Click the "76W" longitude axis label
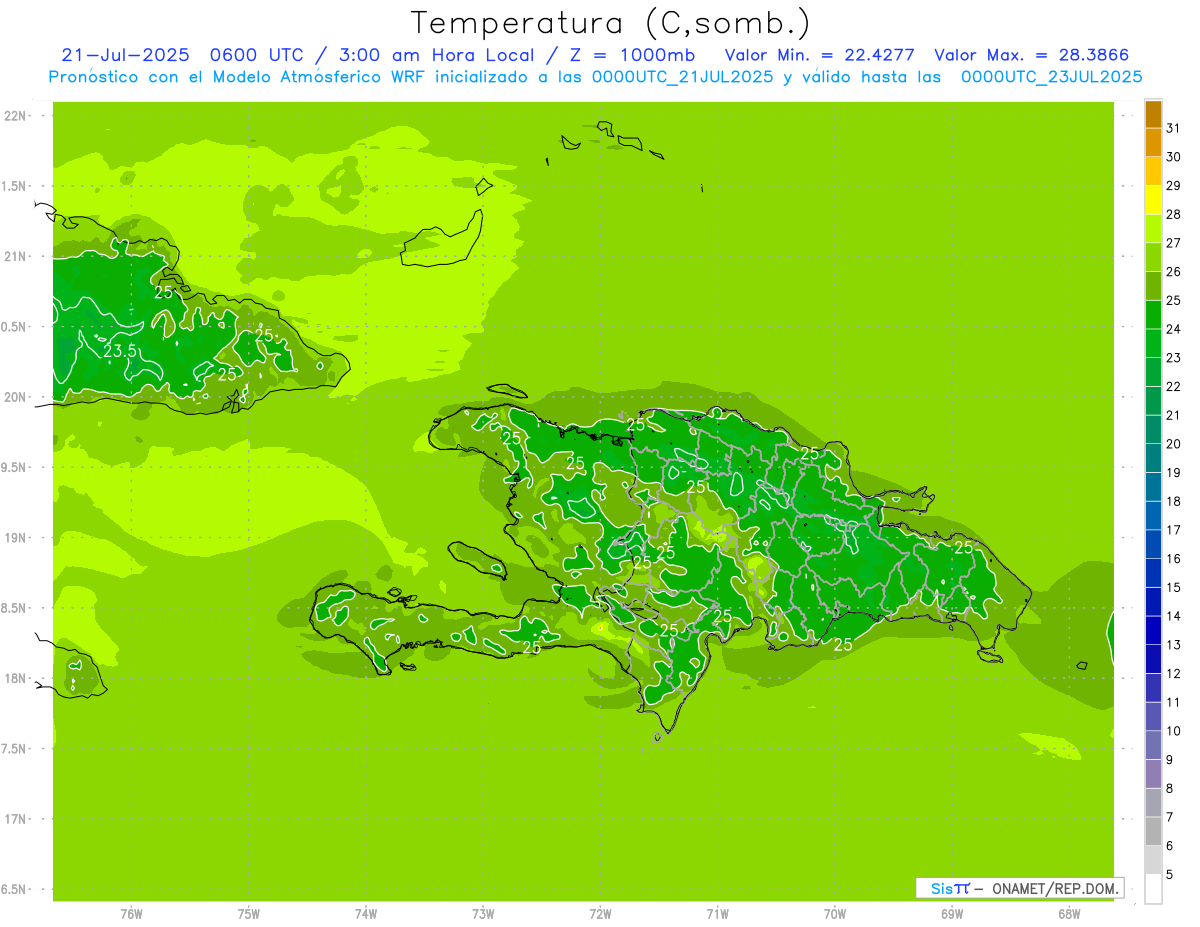Viewport: 1200px width, 927px height. tap(131, 913)
